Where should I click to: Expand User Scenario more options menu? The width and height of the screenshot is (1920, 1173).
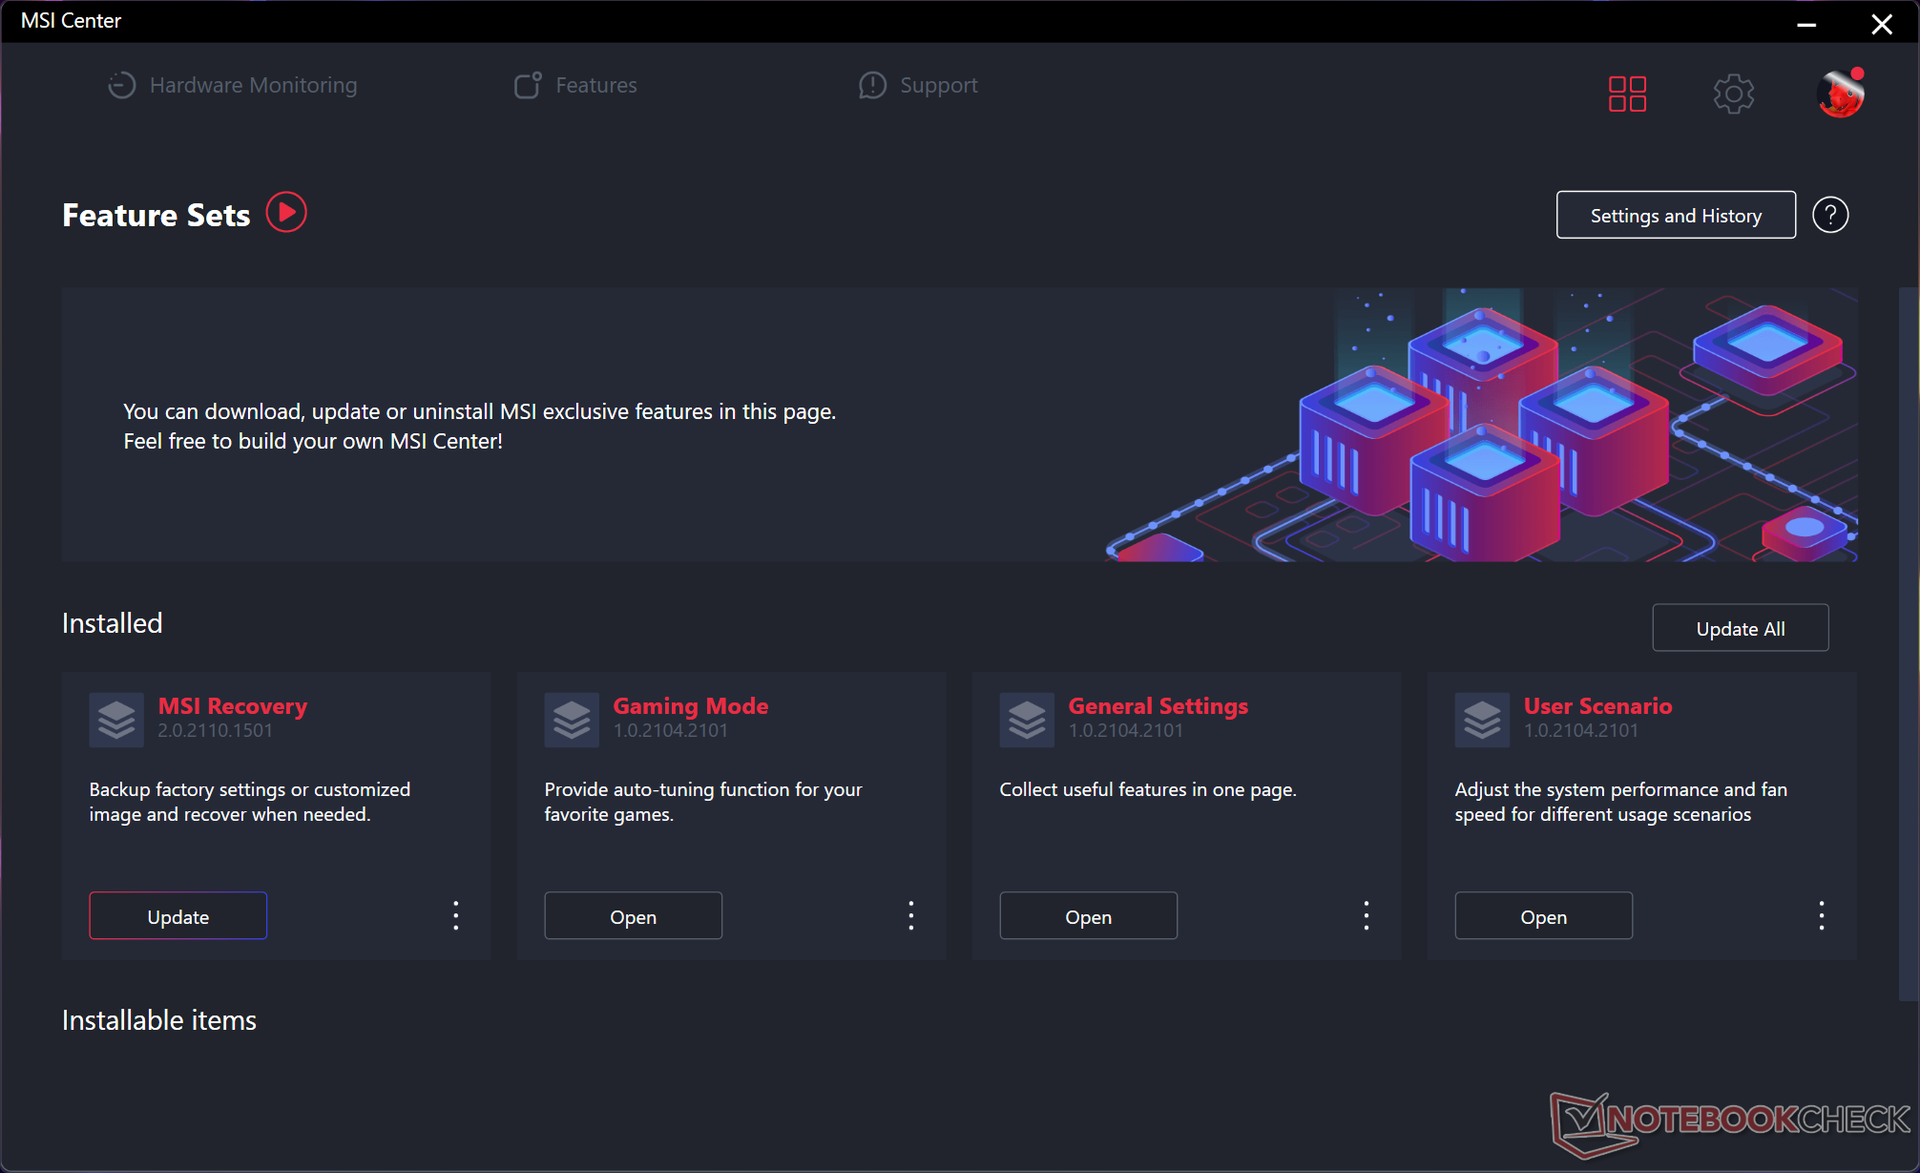pyautogui.click(x=1821, y=916)
